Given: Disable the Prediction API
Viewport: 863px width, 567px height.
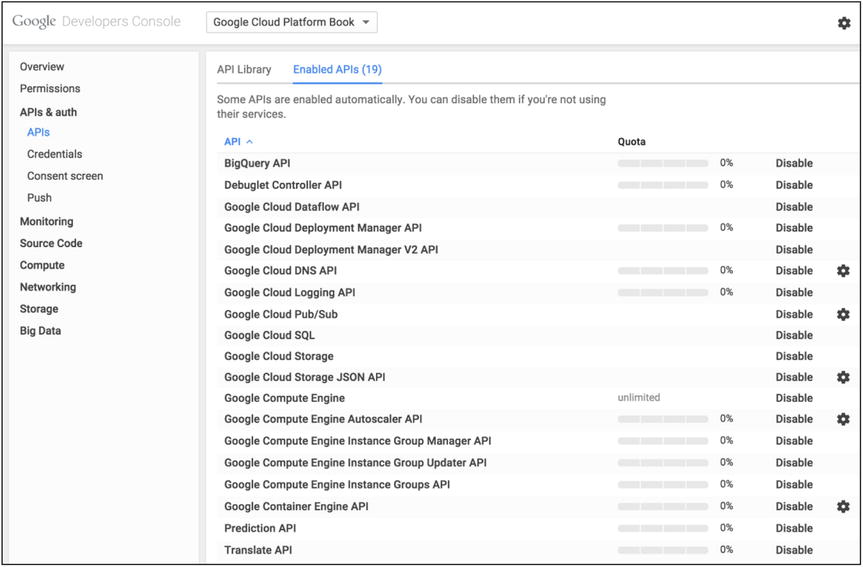Looking at the screenshot, I should [794, 528].
